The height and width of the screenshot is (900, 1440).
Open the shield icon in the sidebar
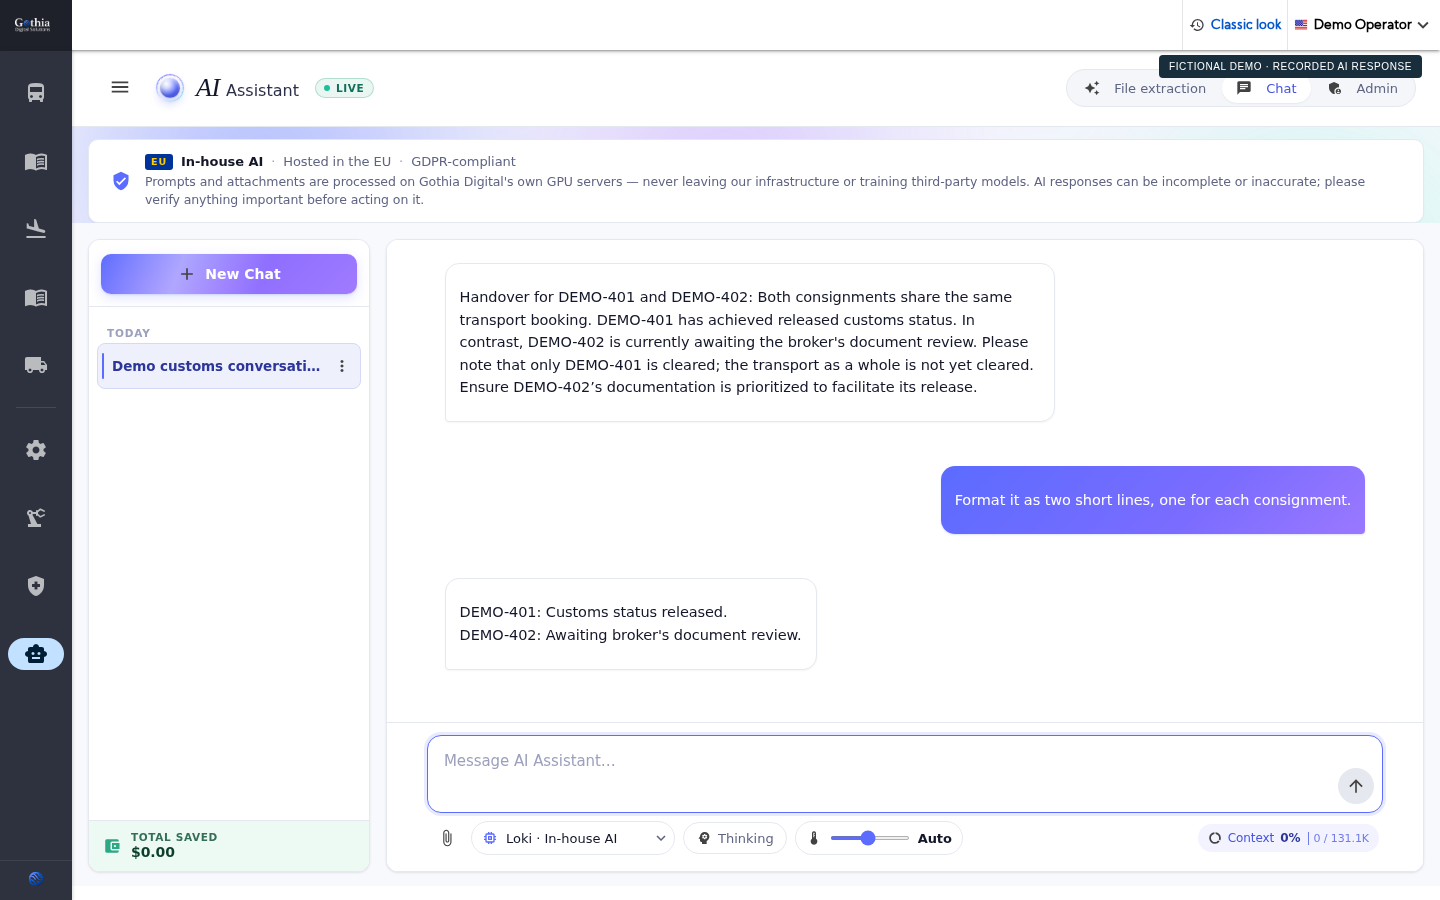[x=36, y=586]
